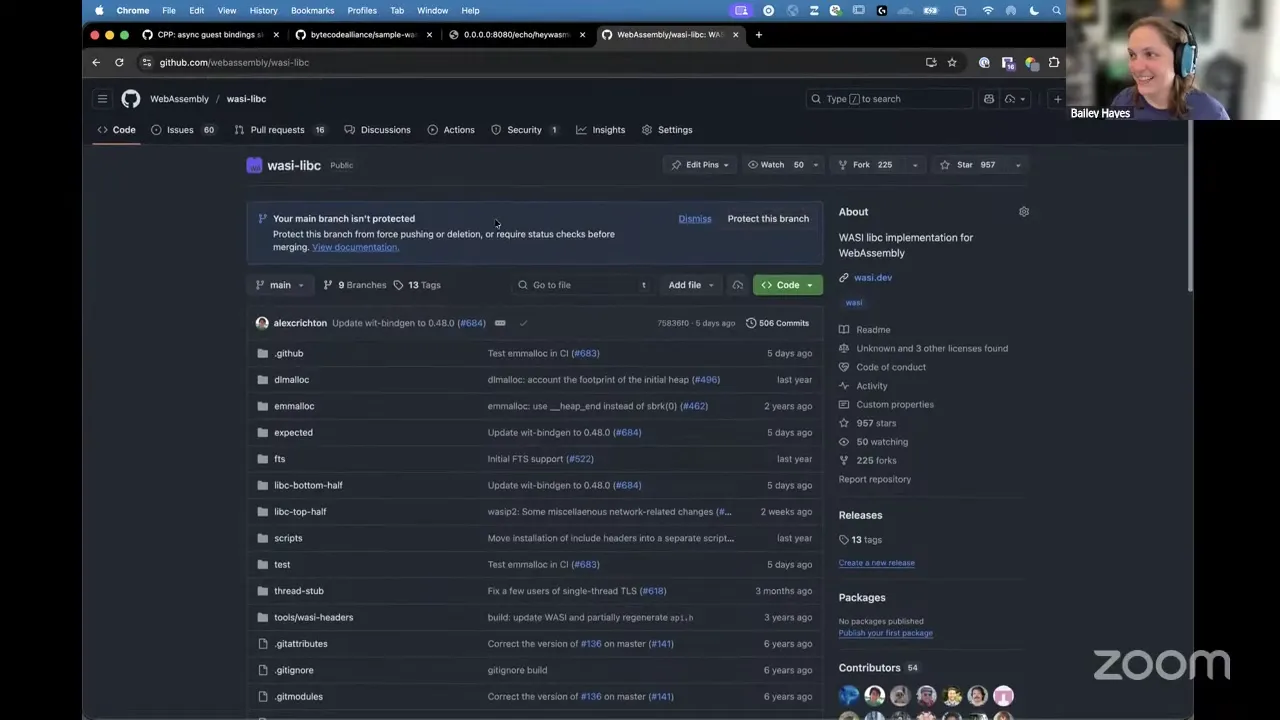Bookmark this page with the star icon
Viewport: 1280px width, 720px height.
pyautogui.click(x=952, y=62)
